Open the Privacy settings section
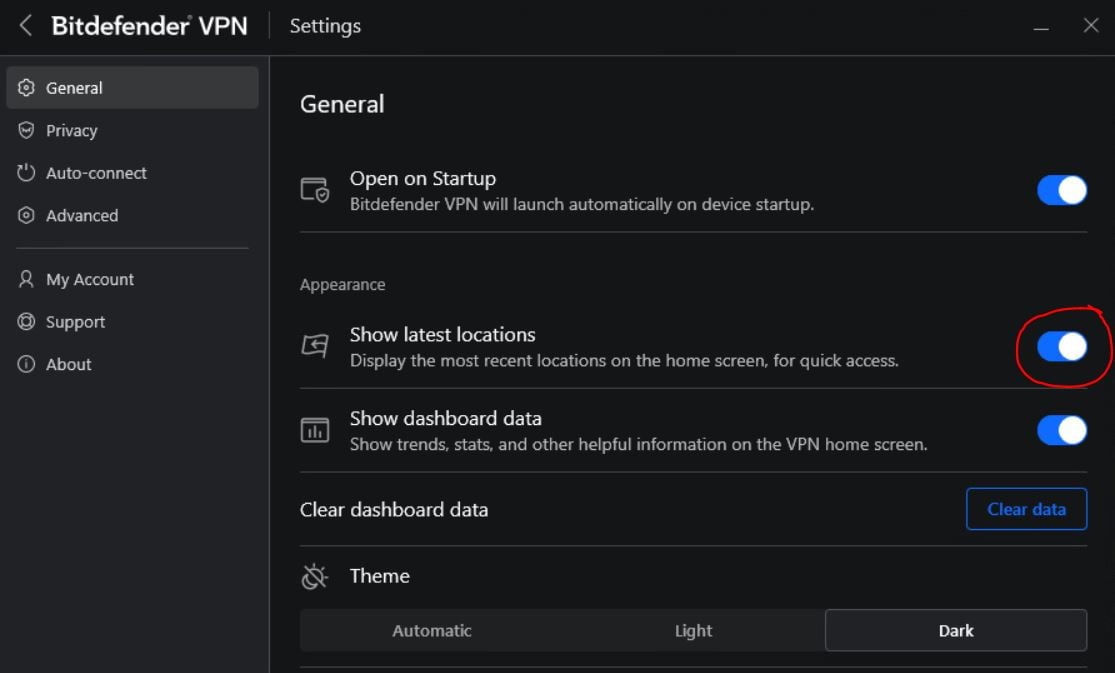The width and height of the screenshot is (1115, 673). [71, 131]
